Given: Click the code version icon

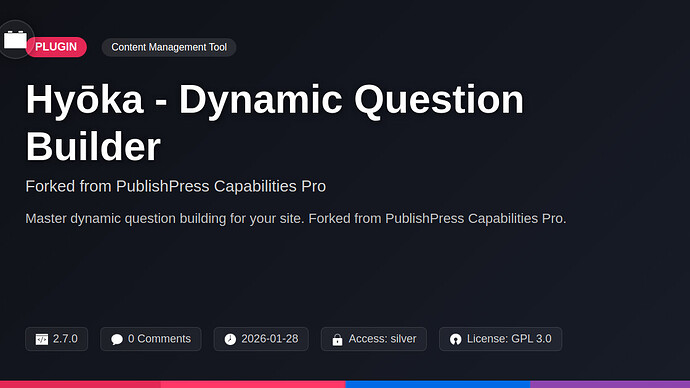Looking at the screenshot, I should [x=42, y=339].
